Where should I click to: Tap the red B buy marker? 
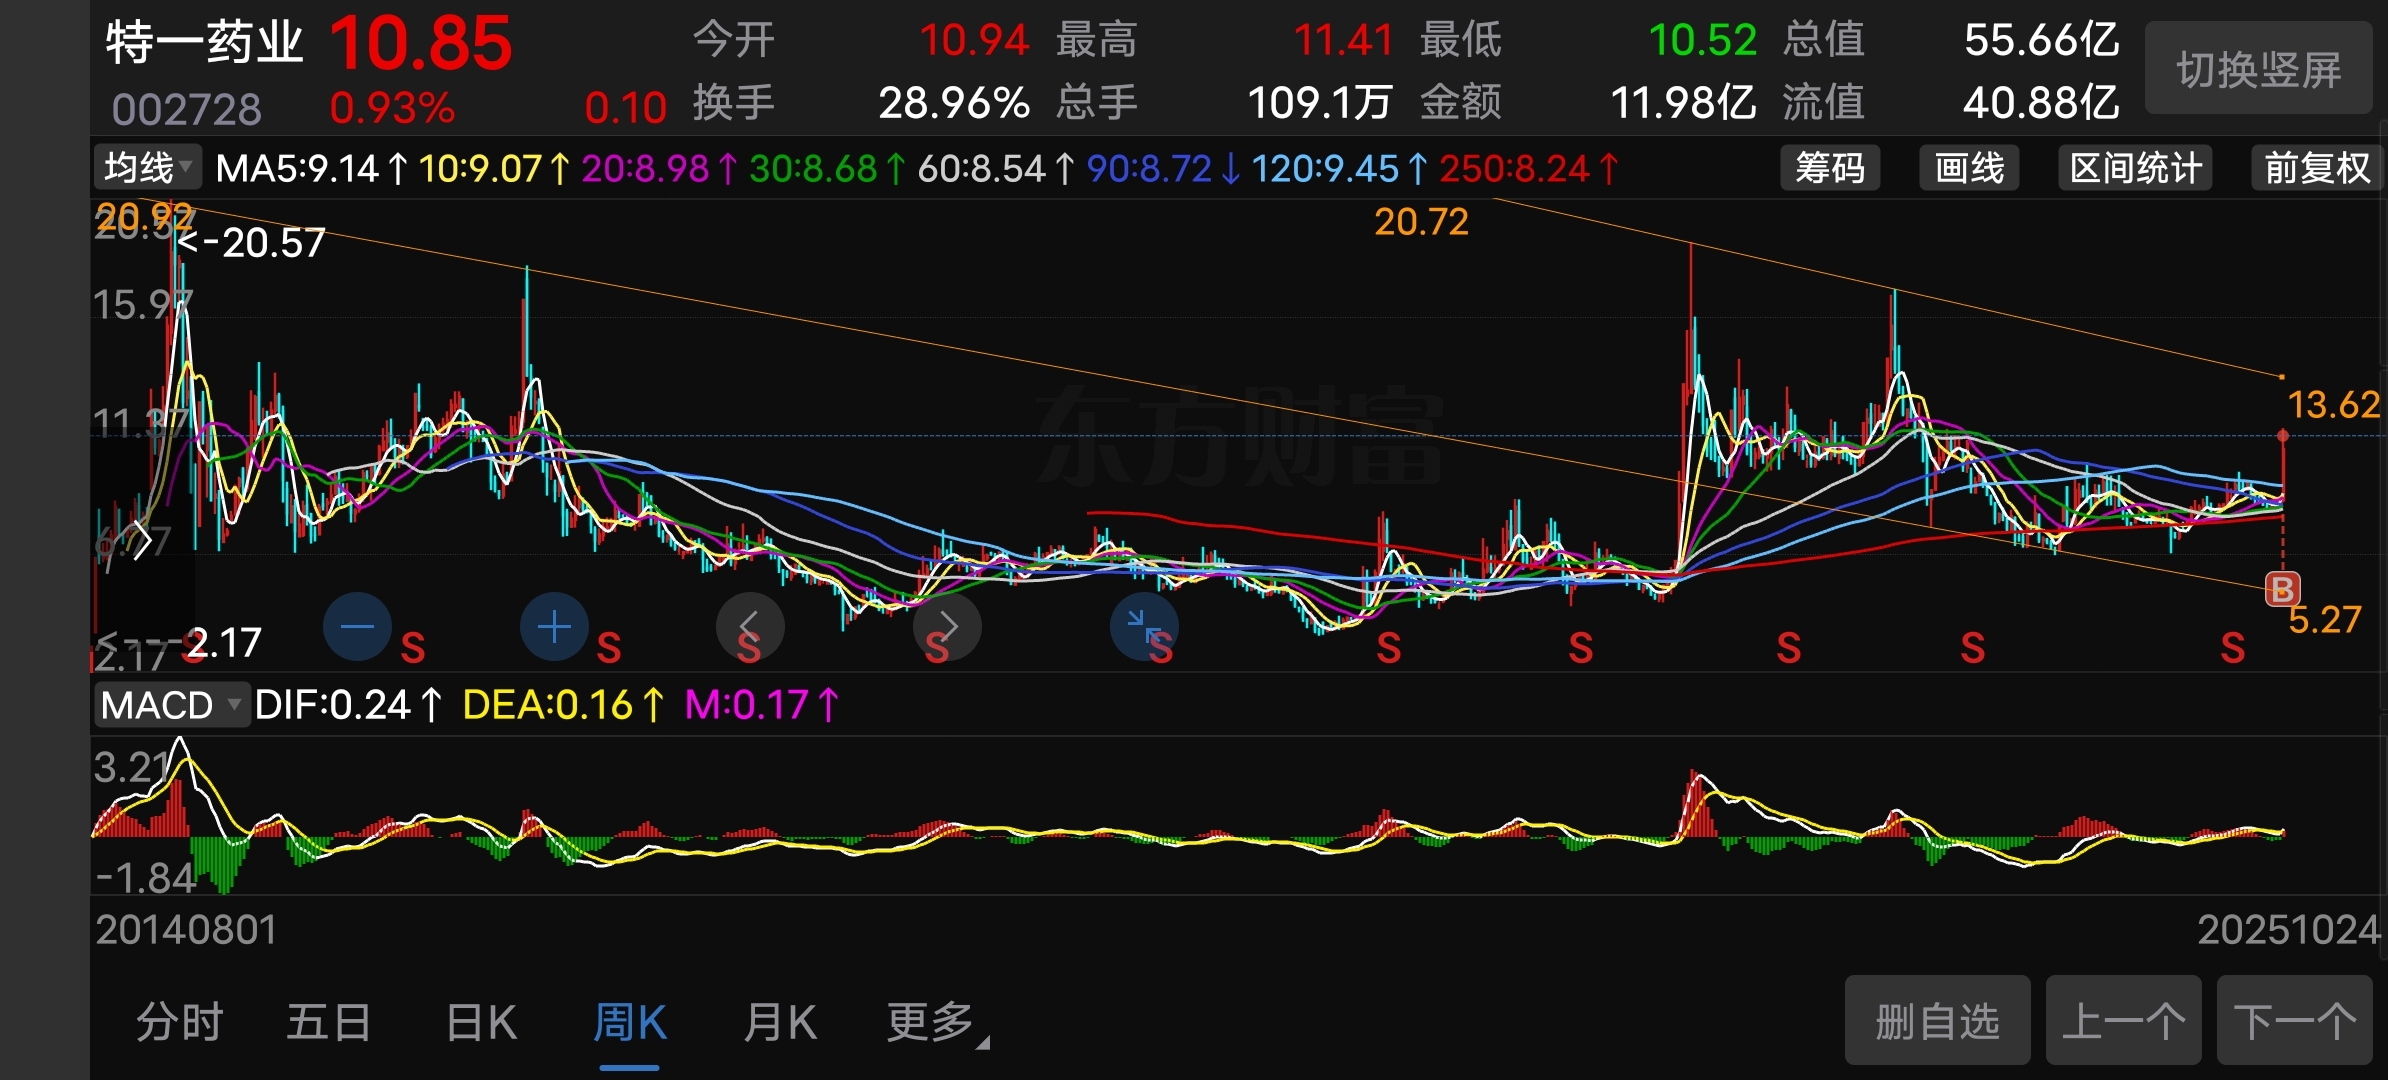click(2282, 589)
